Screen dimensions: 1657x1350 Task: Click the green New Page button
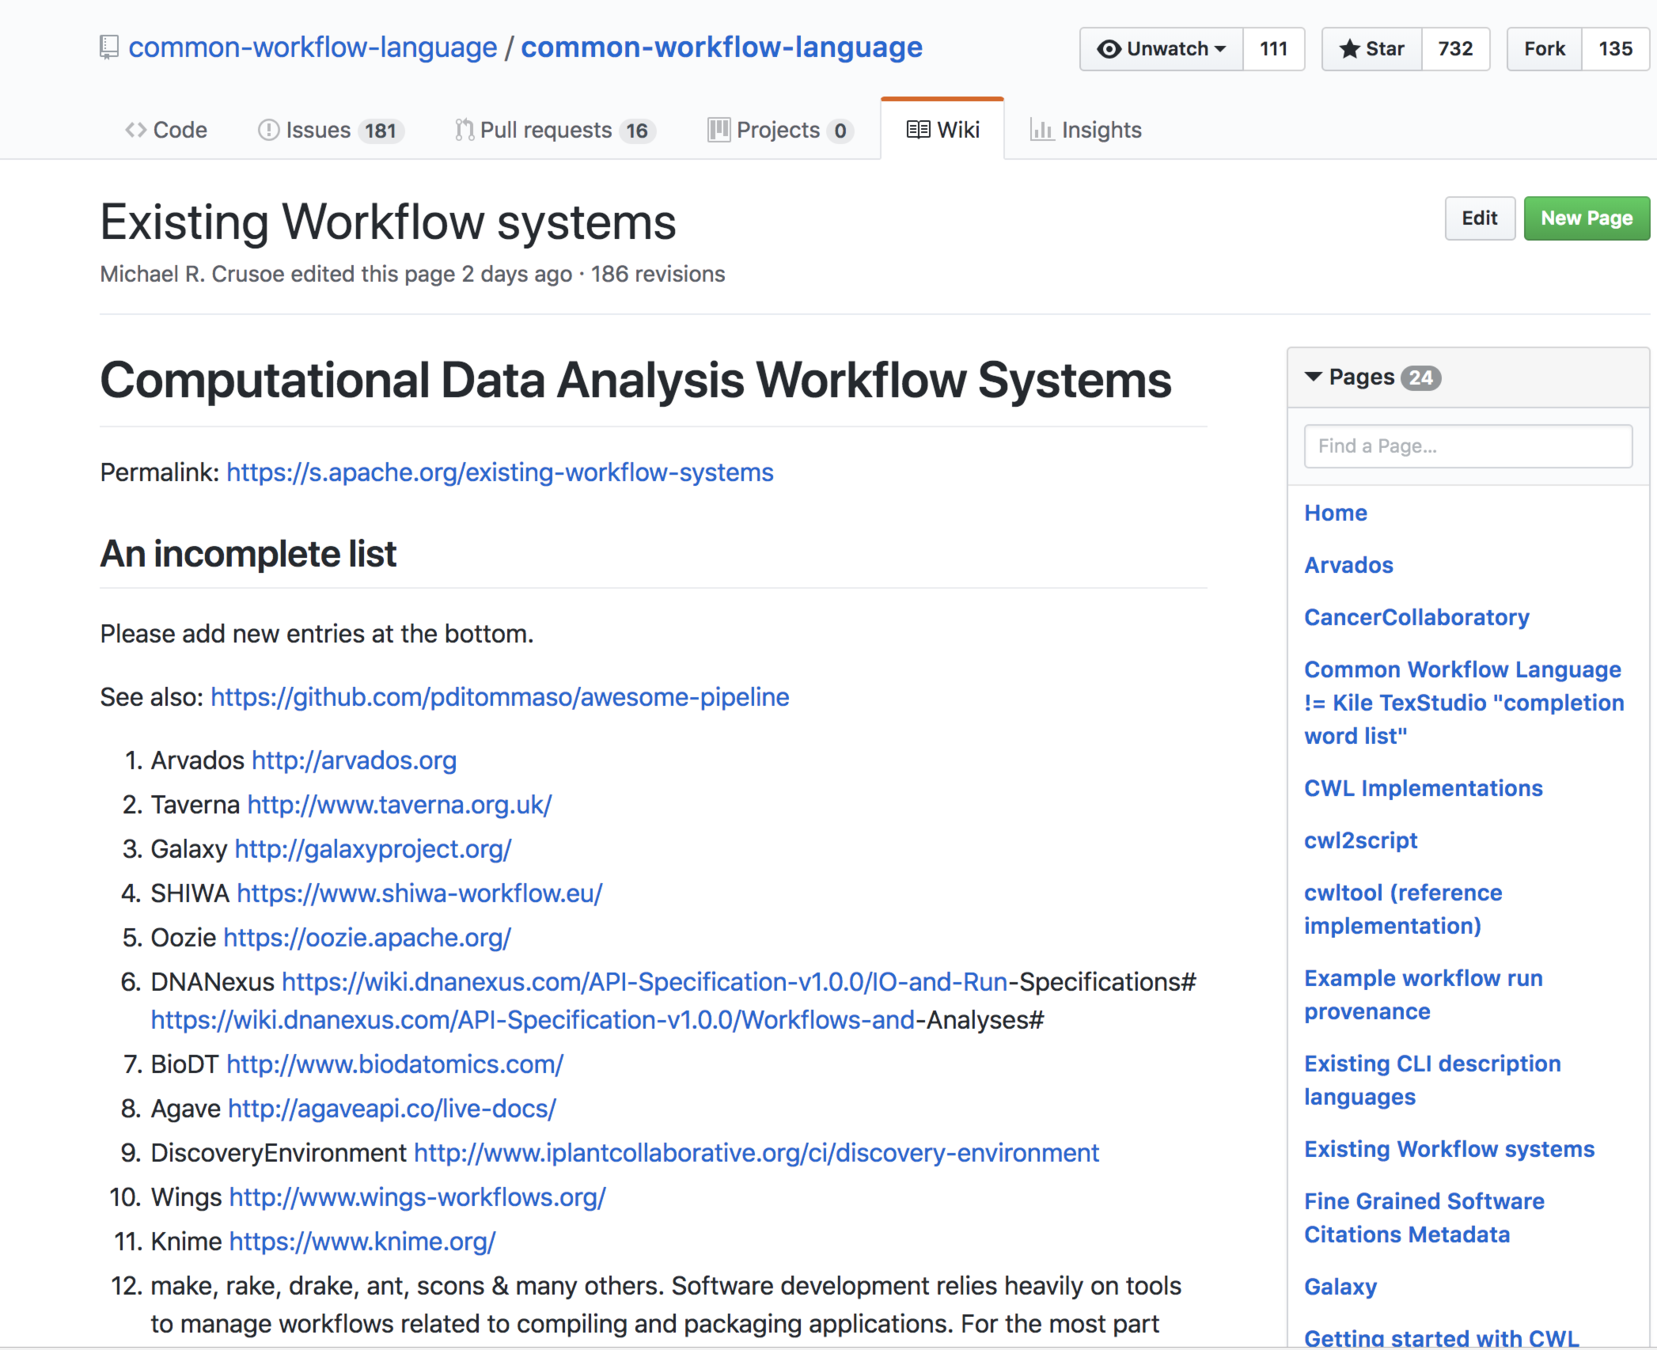tap(1586, 218)
